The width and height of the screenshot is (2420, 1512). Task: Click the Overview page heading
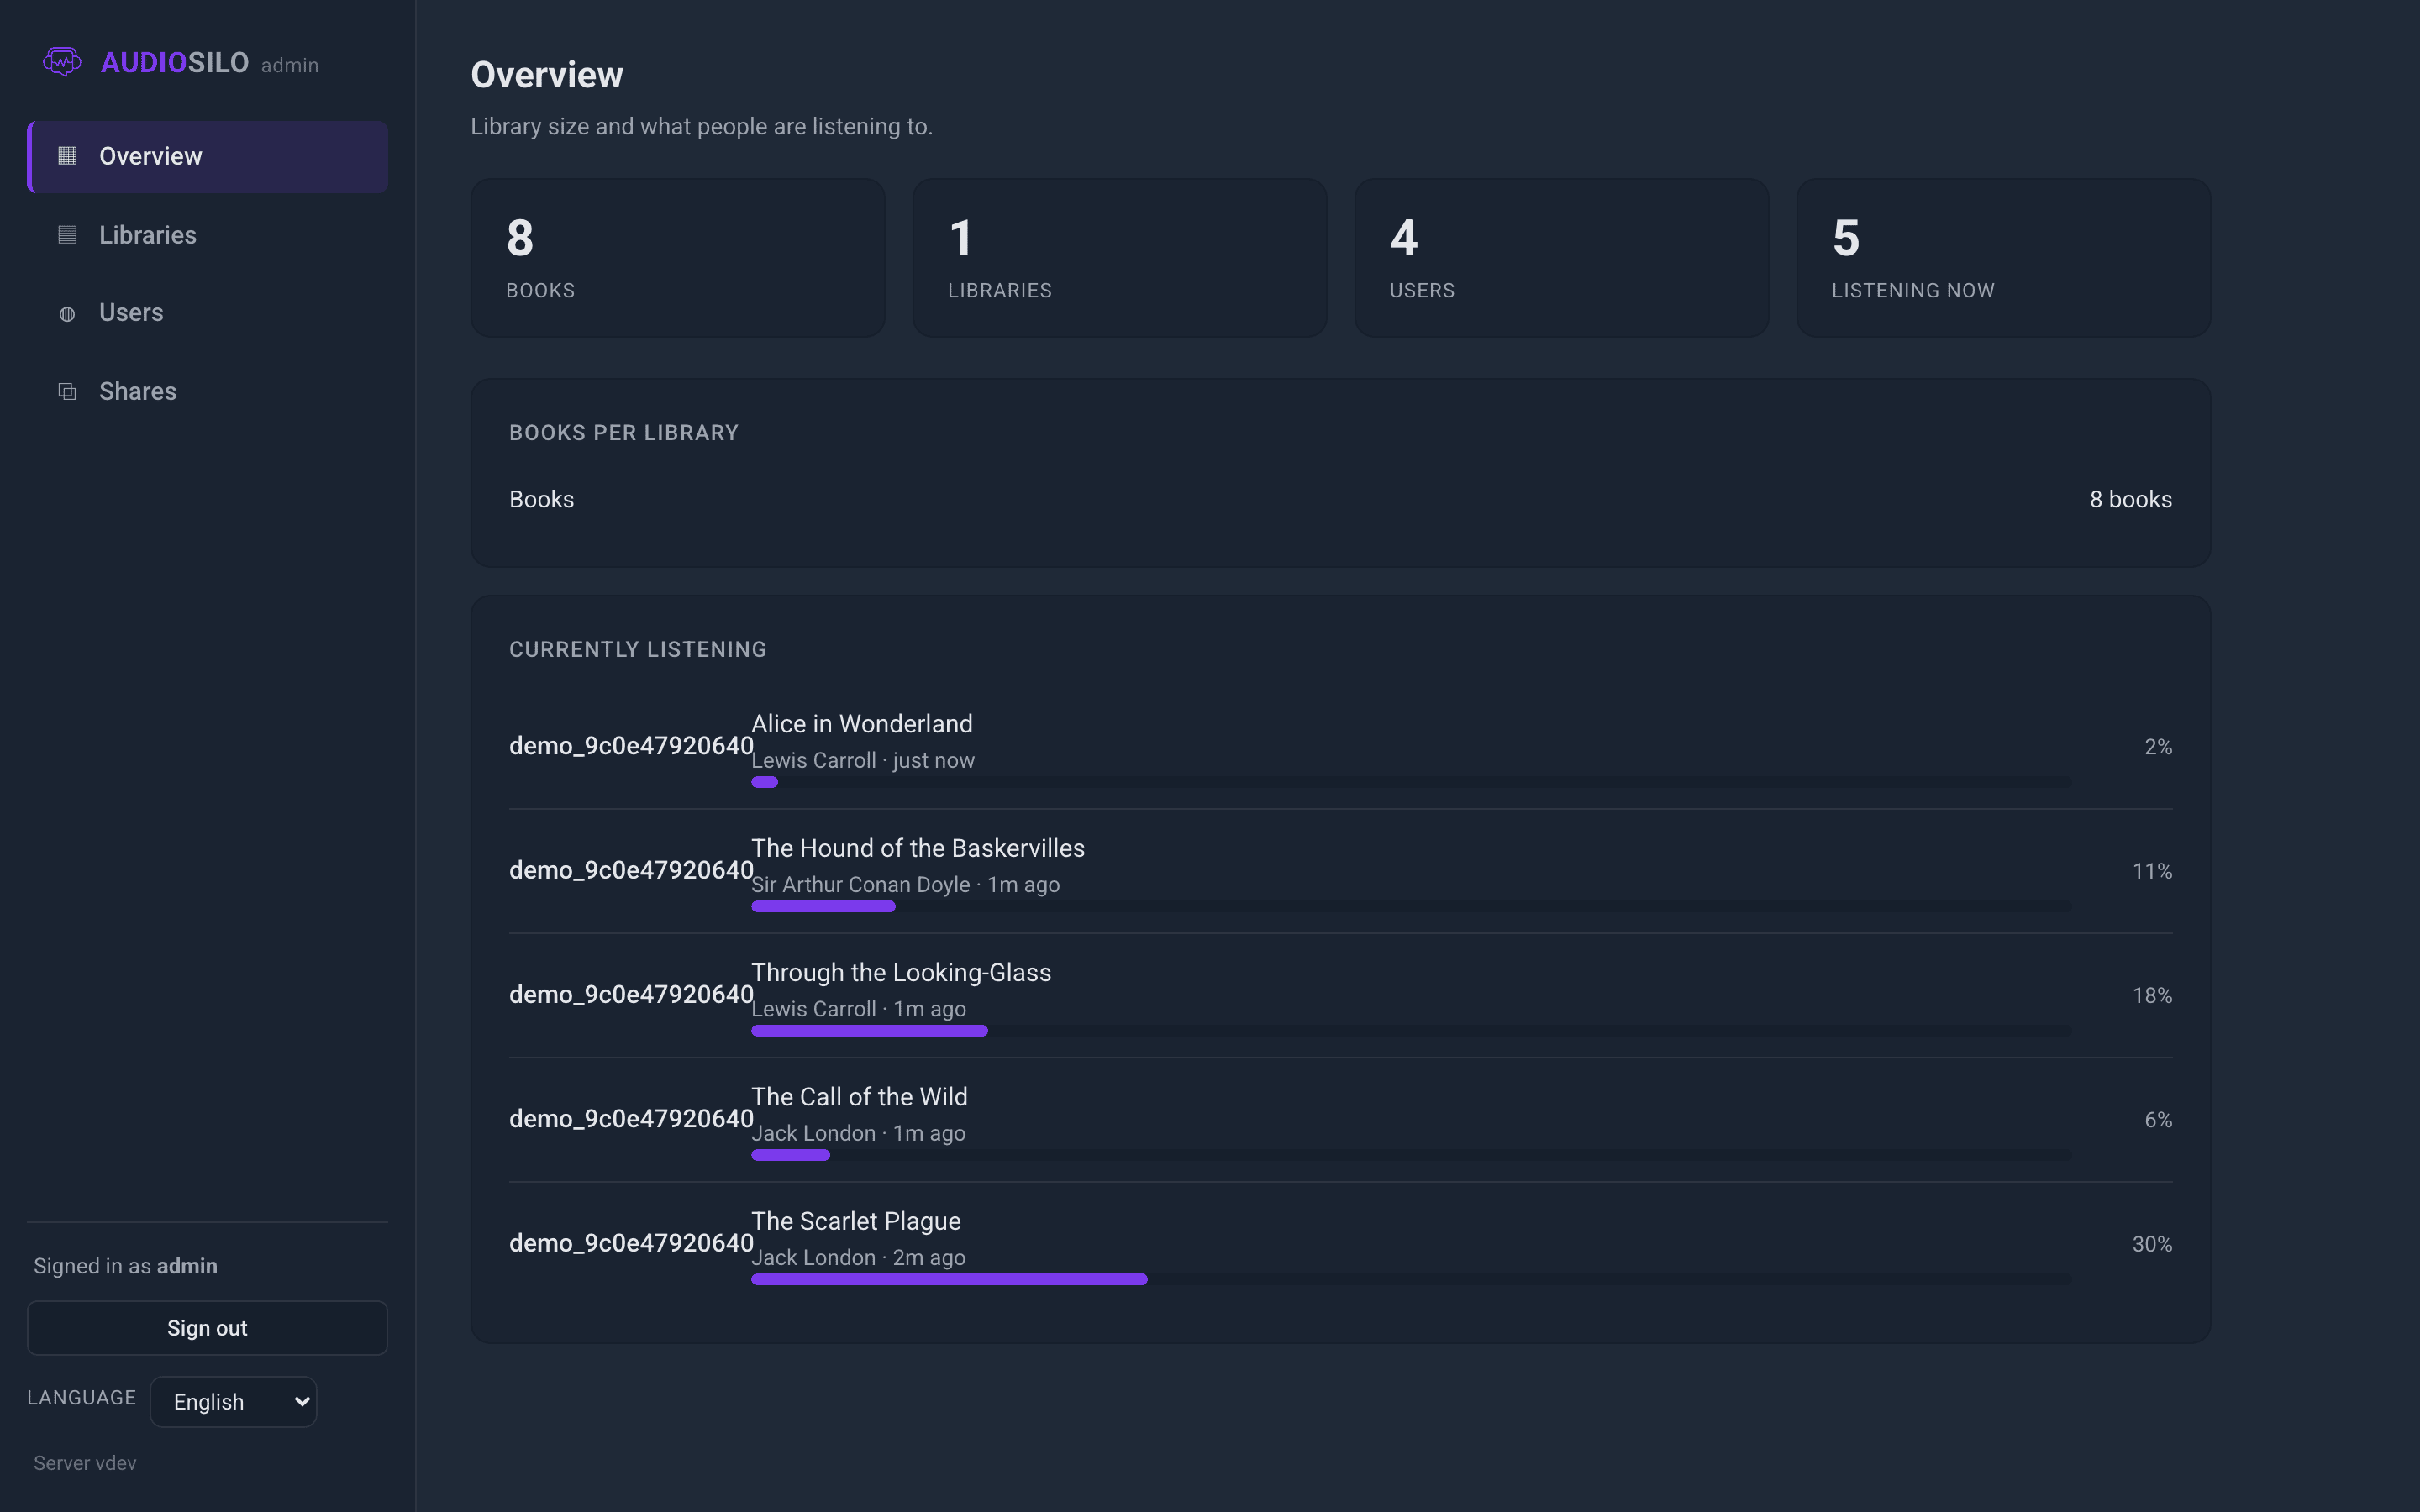tap(547, 75)
